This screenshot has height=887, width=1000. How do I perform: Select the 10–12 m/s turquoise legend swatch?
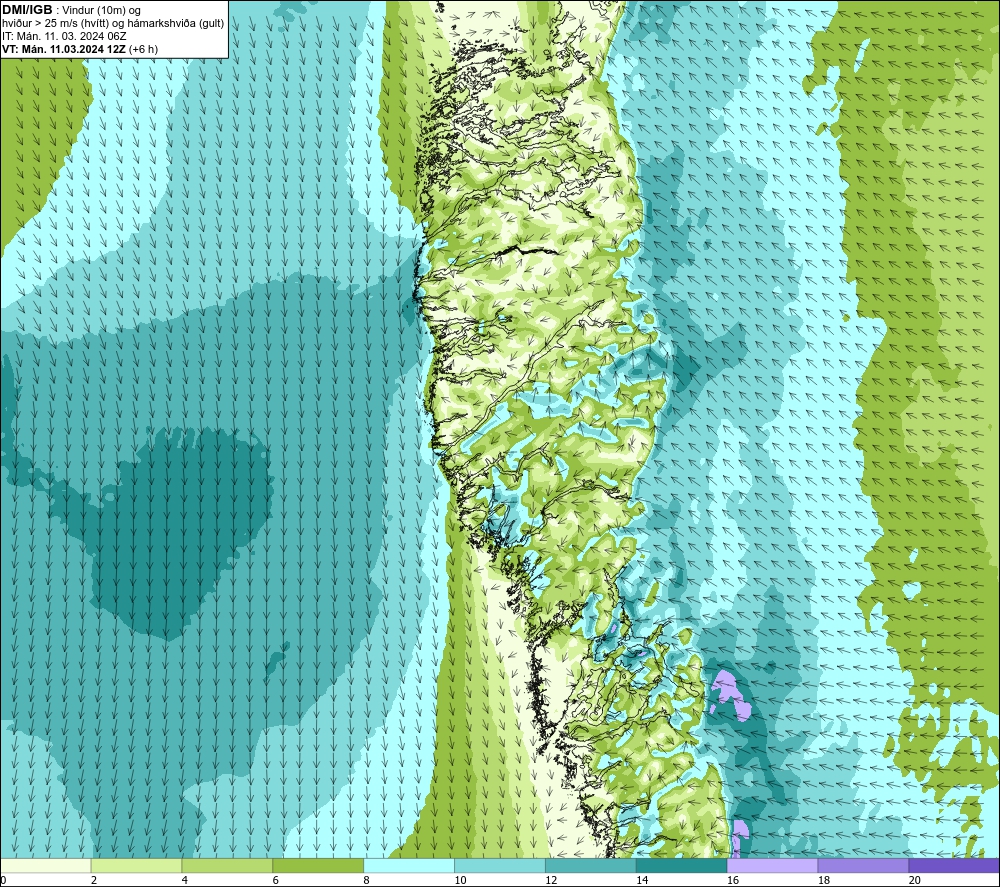[500, 865]
